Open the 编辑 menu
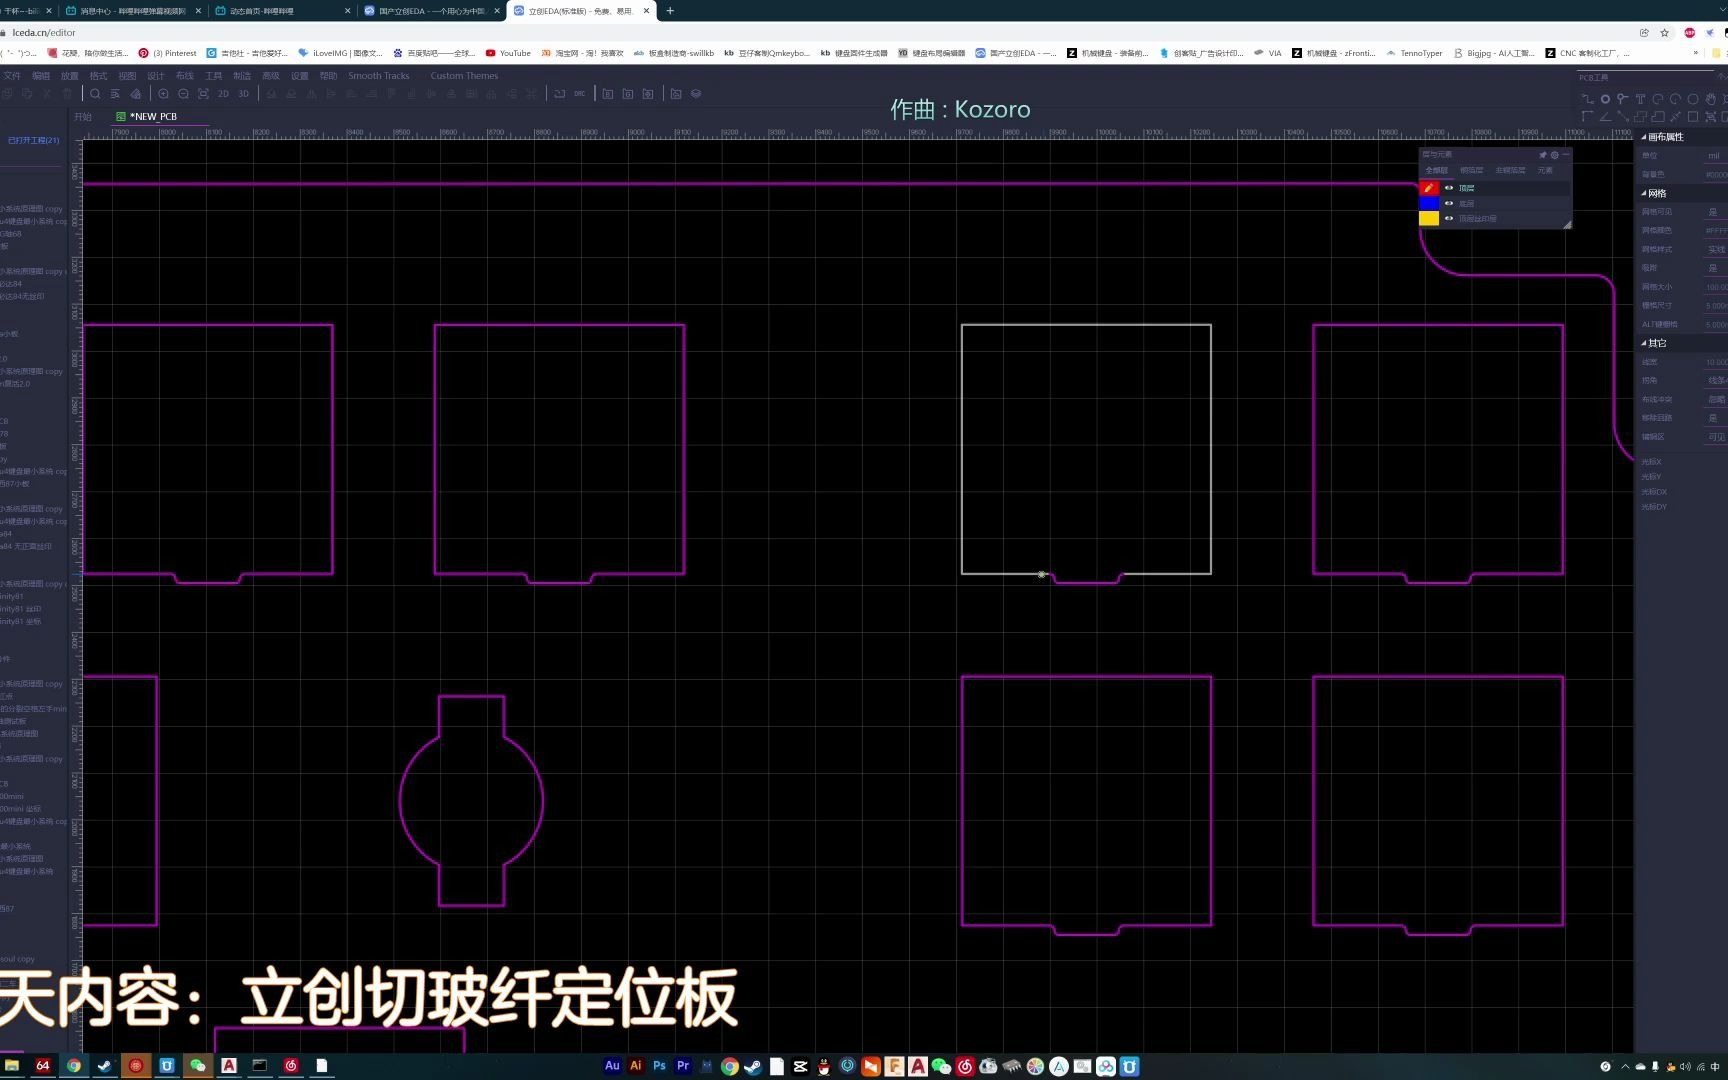 pyautogui.click(x=41, y=76)
